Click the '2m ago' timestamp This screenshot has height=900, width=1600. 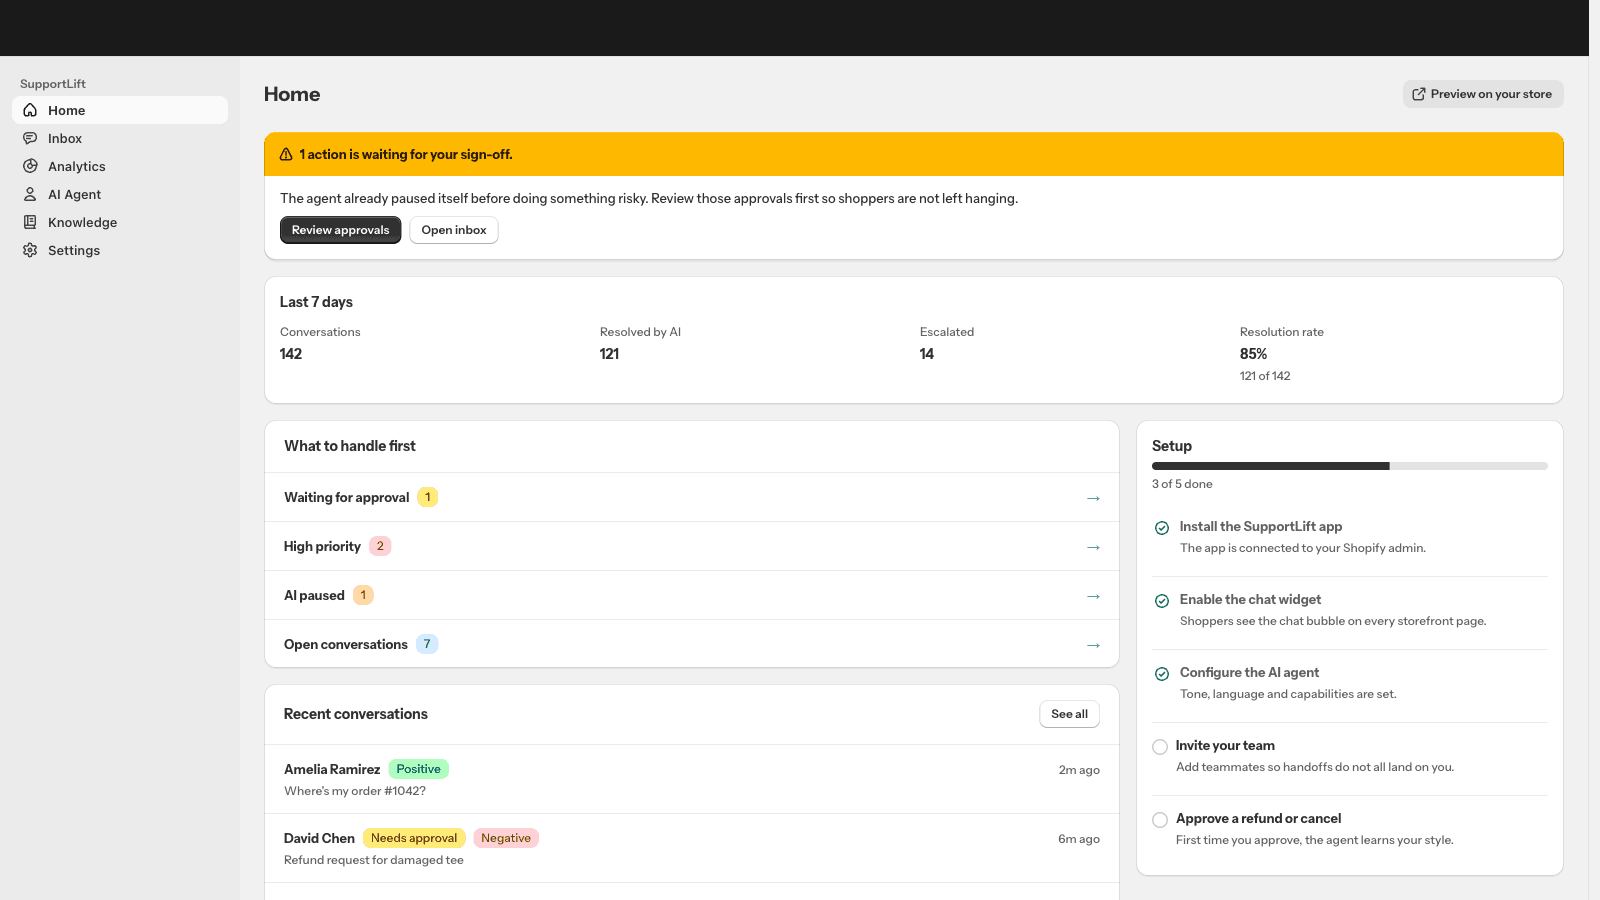(1079, 770)
